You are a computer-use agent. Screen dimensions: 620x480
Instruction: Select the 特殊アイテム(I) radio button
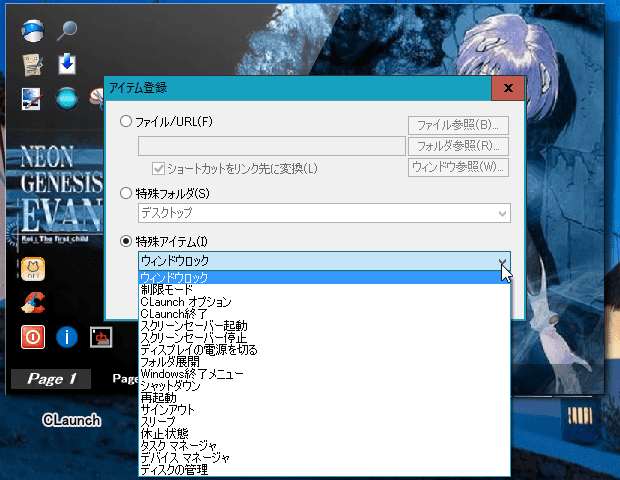click(x=126, y=241)
